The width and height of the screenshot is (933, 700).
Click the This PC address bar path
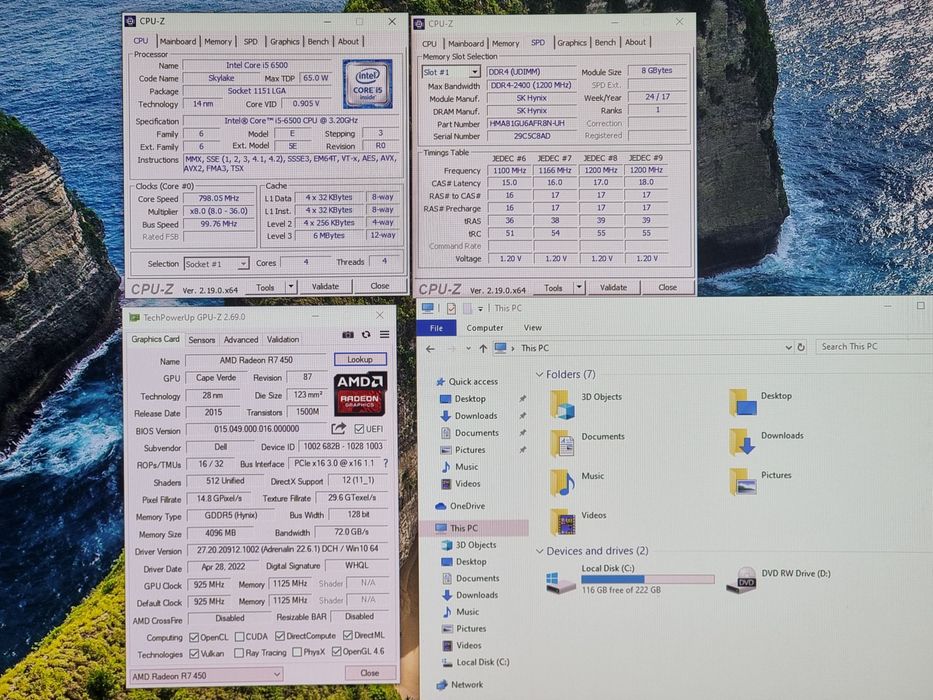click(x=535, y=348)
